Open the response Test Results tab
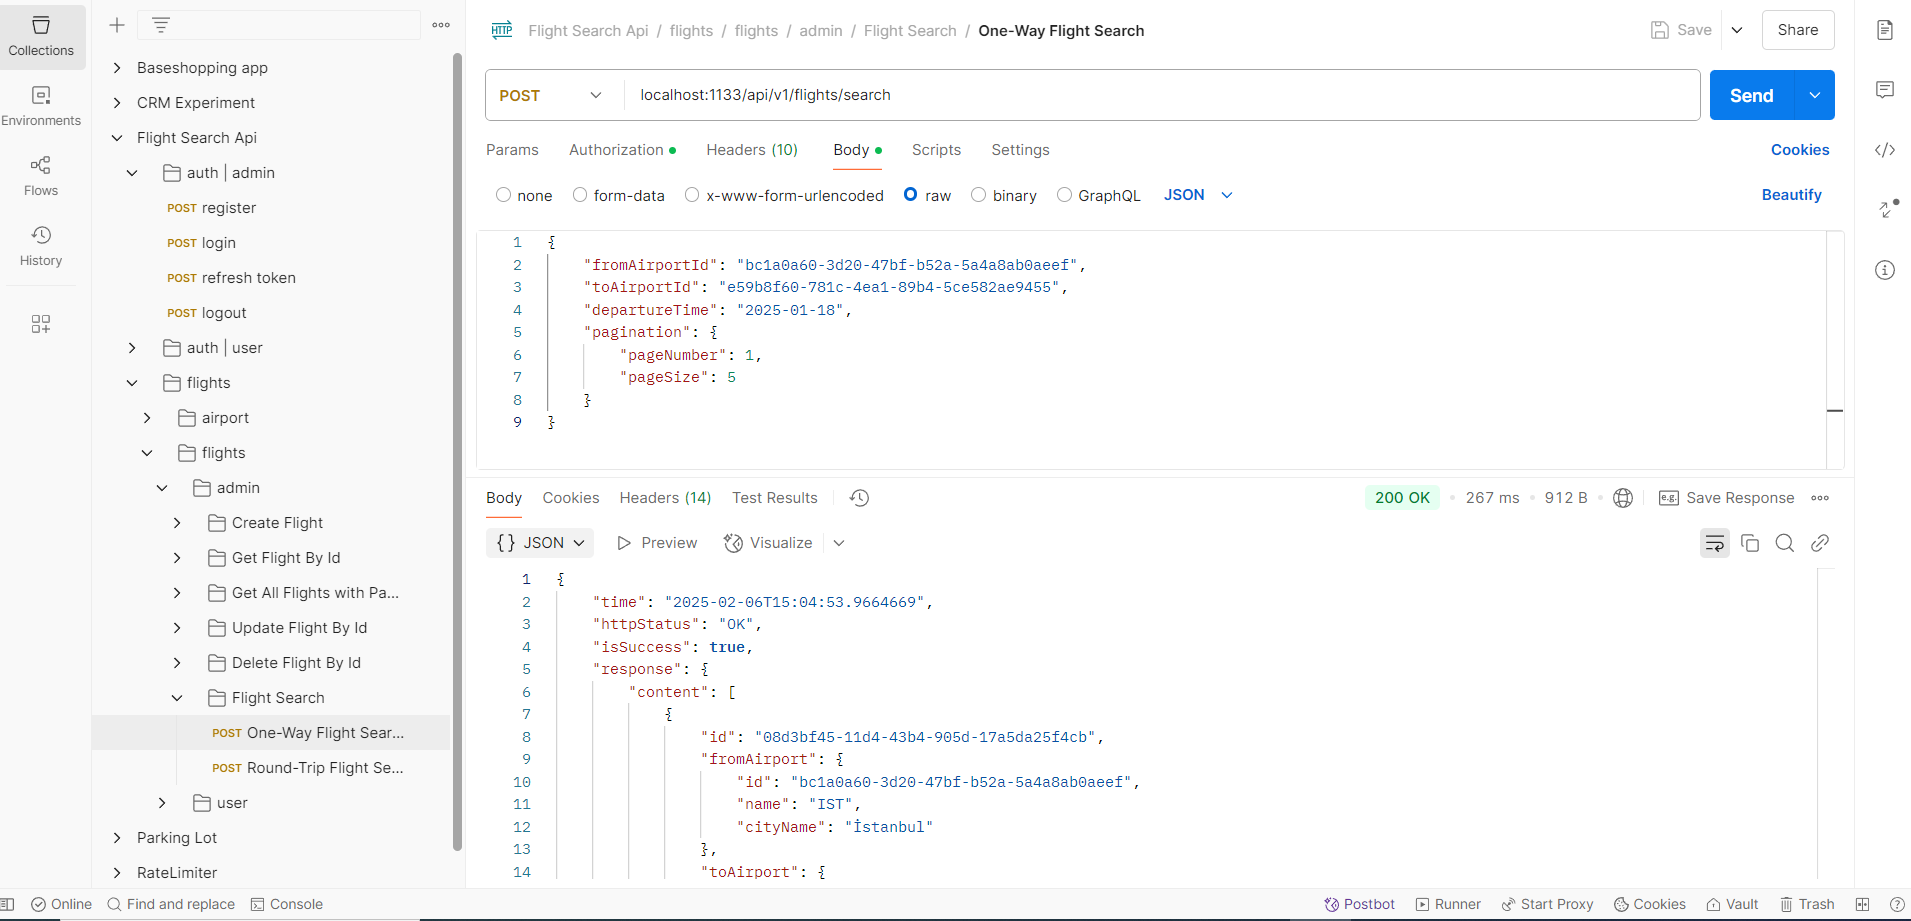 pyautogui.click(x=775, y=498)
